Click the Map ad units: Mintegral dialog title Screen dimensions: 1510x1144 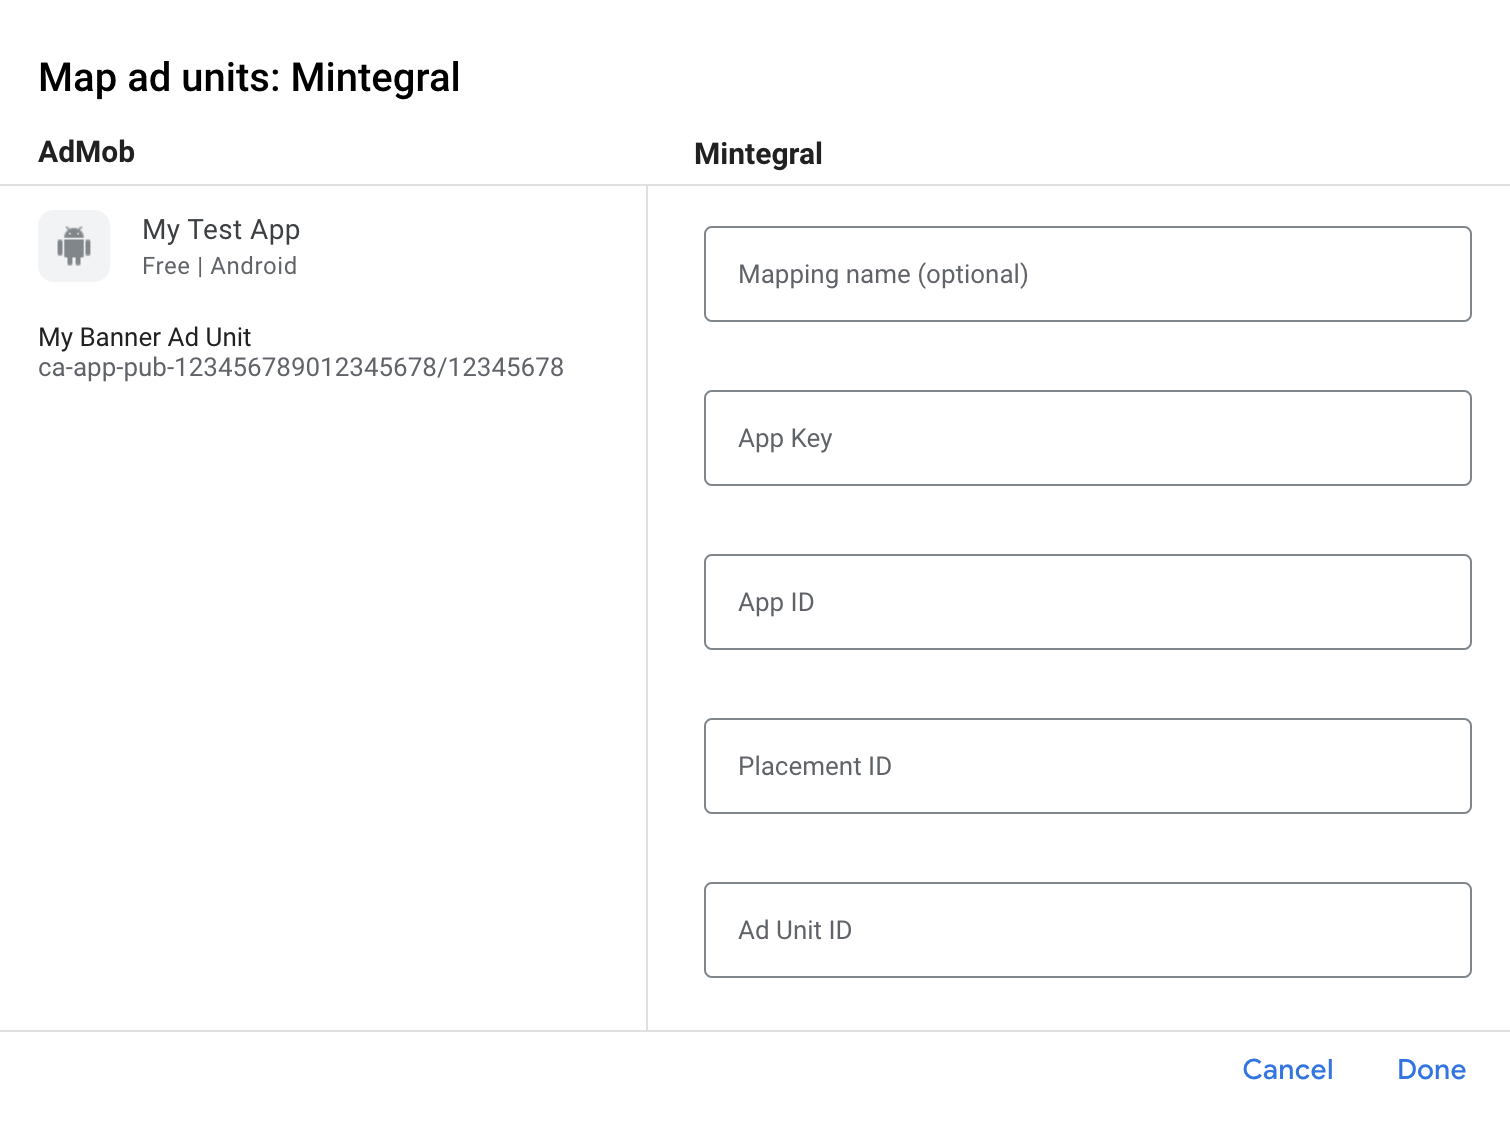click(249, 77)
